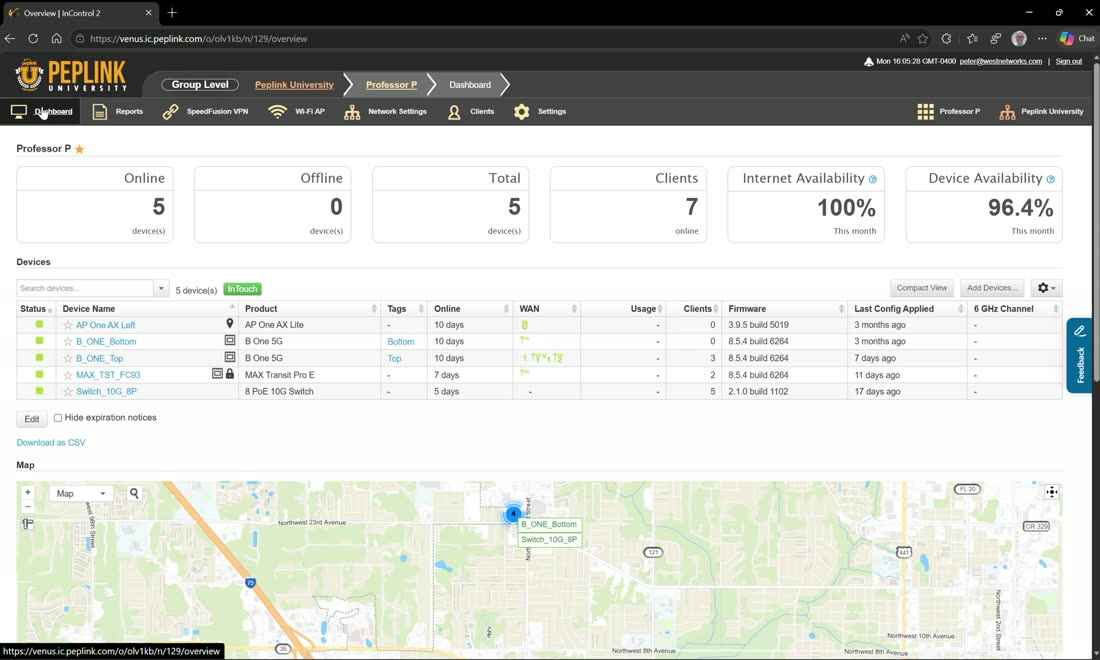The image size is (1100, 660).
Task: Sort by Status column
Action: [x=36, y=309]
